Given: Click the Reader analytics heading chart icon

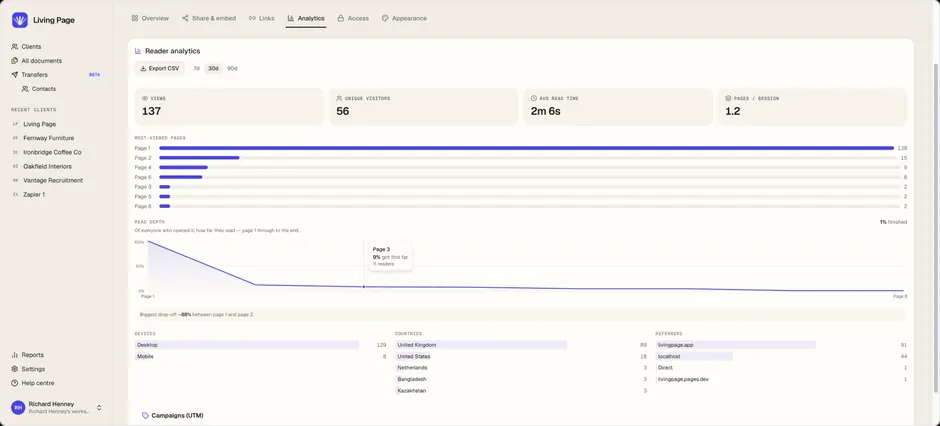Looking at the screenshot, I should 138,52.
